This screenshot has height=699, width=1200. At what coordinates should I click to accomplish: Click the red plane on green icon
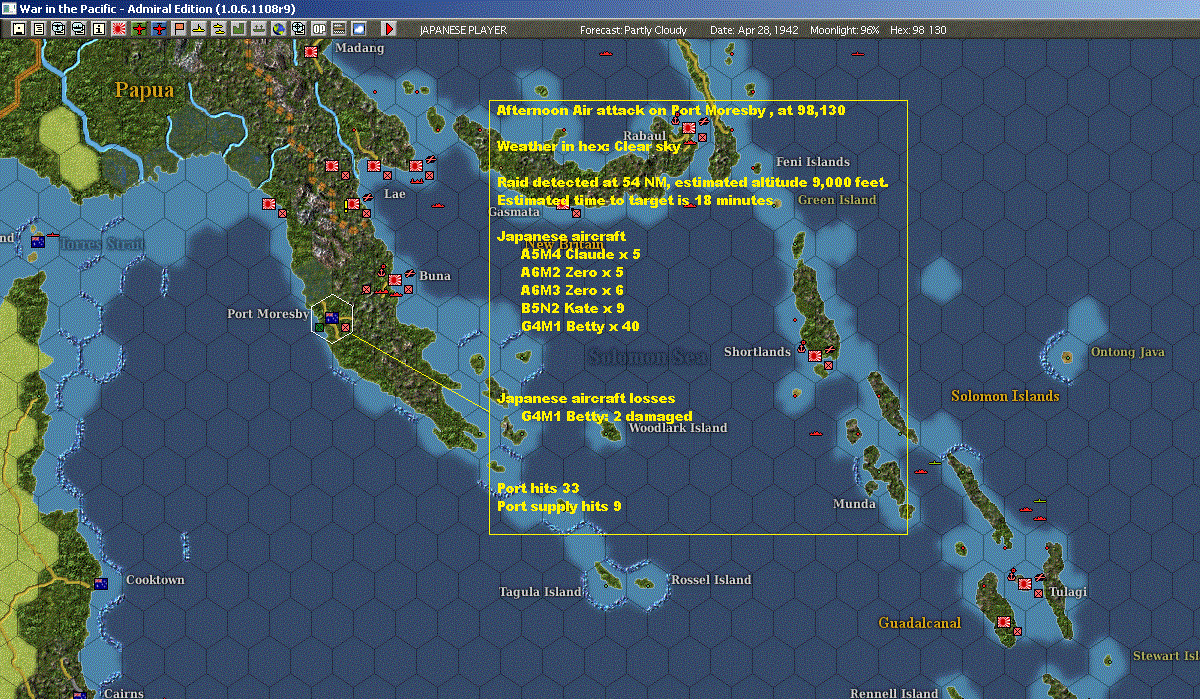pos(138,29)
